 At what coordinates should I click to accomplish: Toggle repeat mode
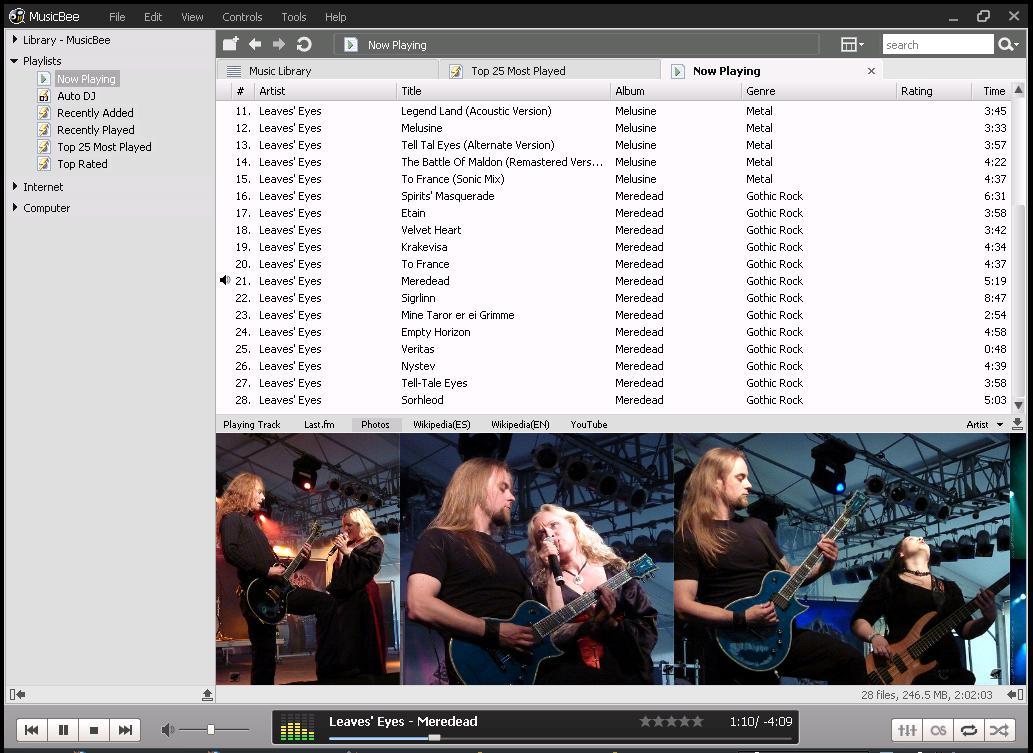coord(968,730)
